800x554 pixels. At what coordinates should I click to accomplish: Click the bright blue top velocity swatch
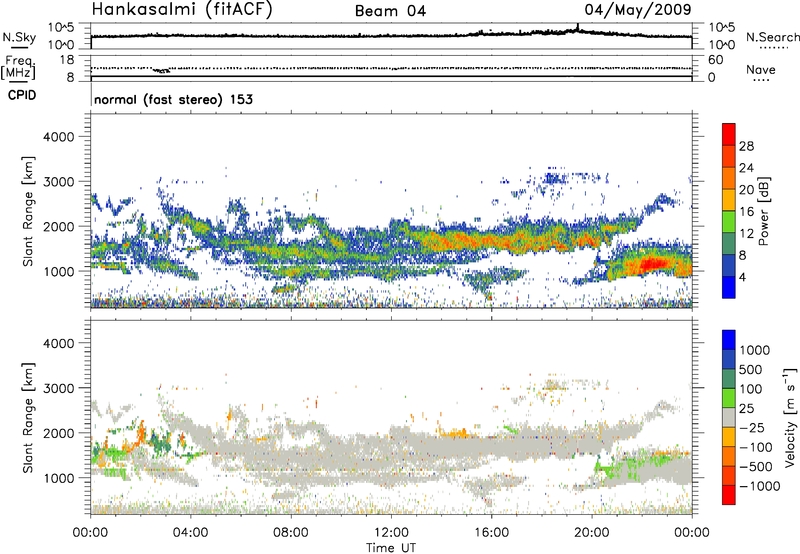[729, 340]
